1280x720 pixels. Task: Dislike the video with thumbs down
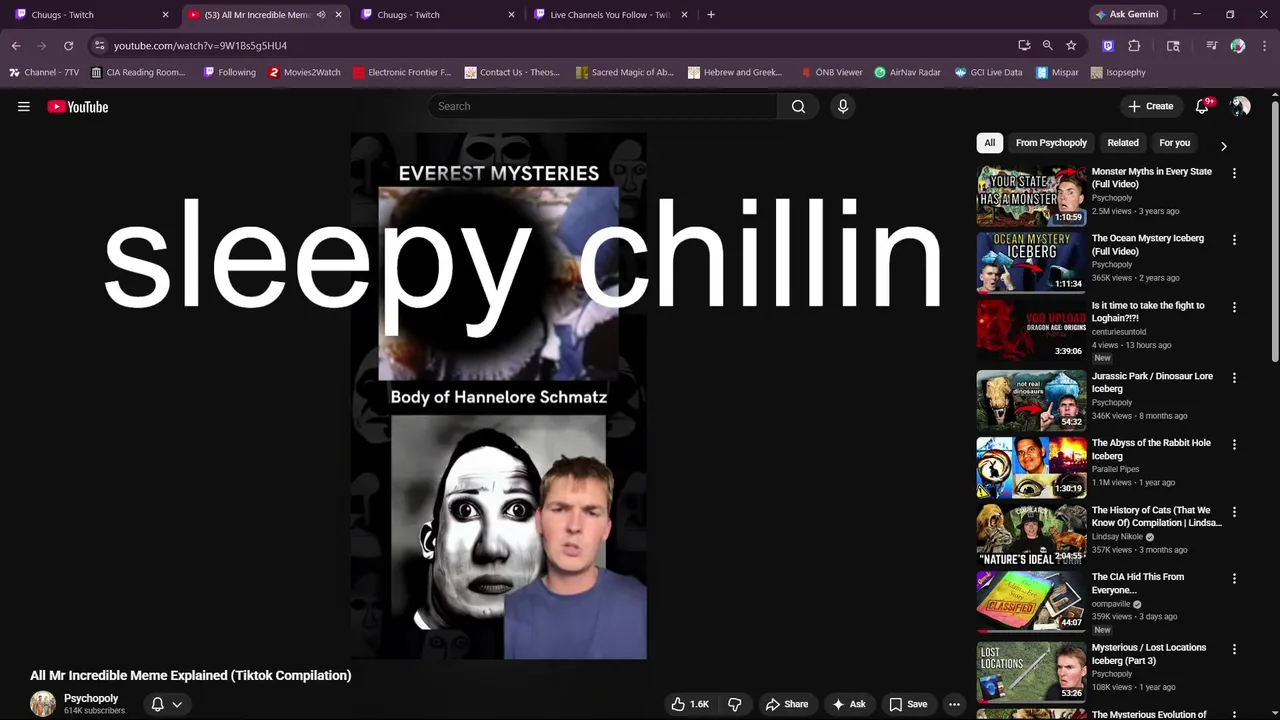point(734,704)
